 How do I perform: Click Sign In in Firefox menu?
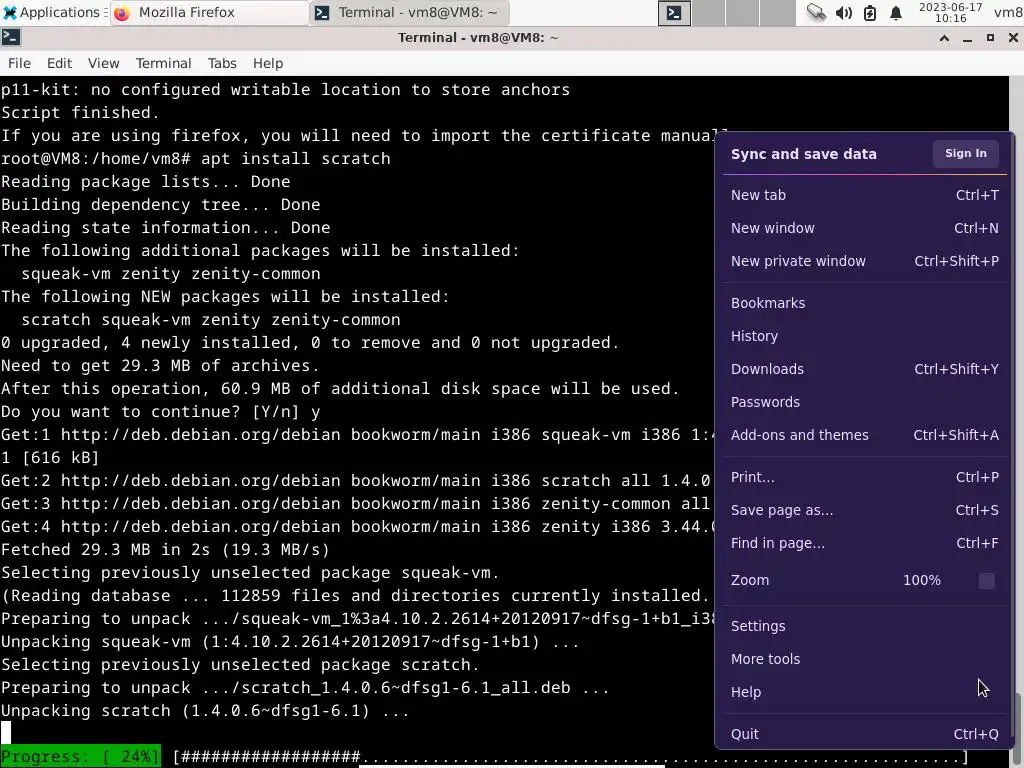click(965, 153)
